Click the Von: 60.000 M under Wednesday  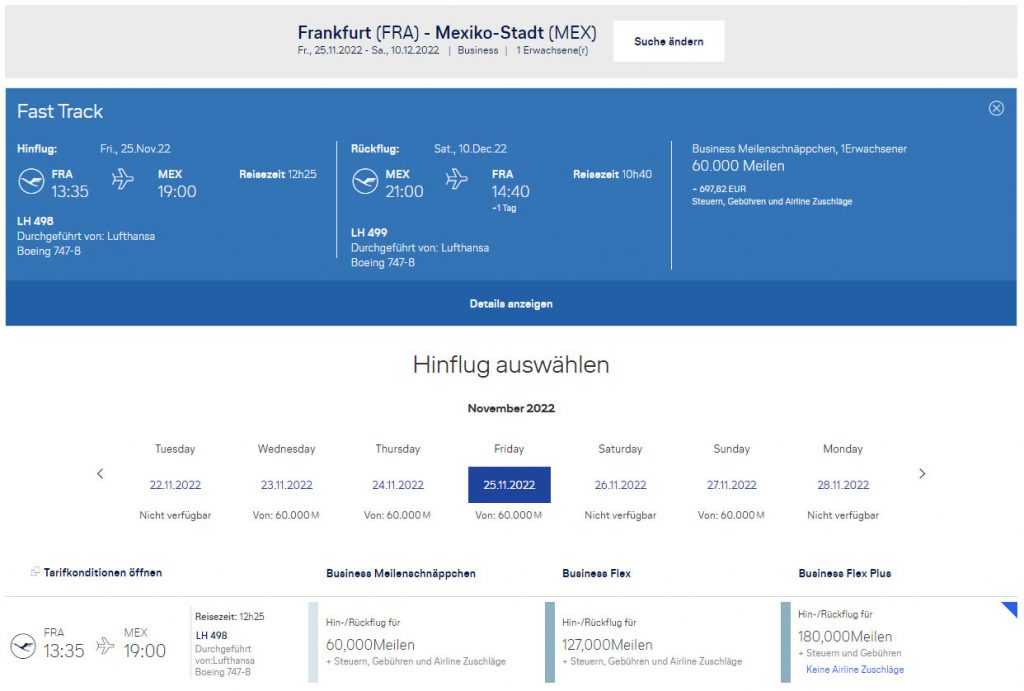click(286, 515)
